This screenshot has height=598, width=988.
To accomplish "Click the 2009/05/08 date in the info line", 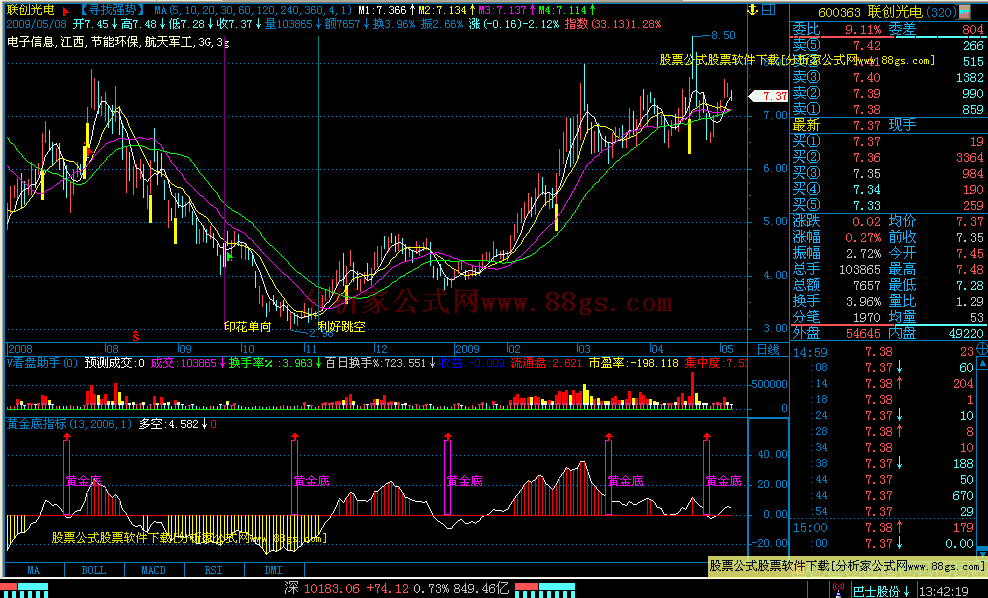I will 37,24.
